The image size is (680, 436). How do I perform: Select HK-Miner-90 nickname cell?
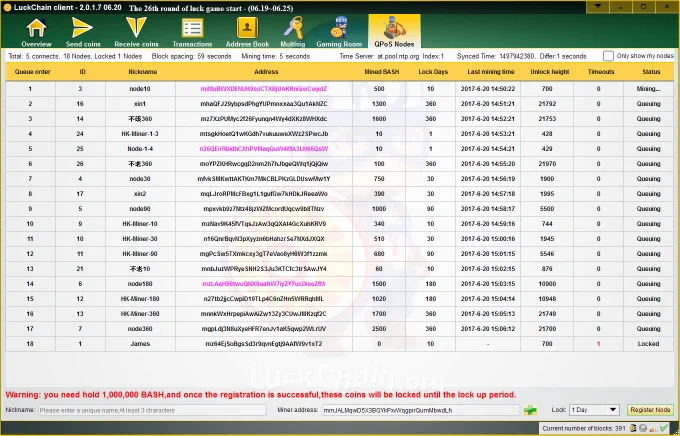point(140,254)
